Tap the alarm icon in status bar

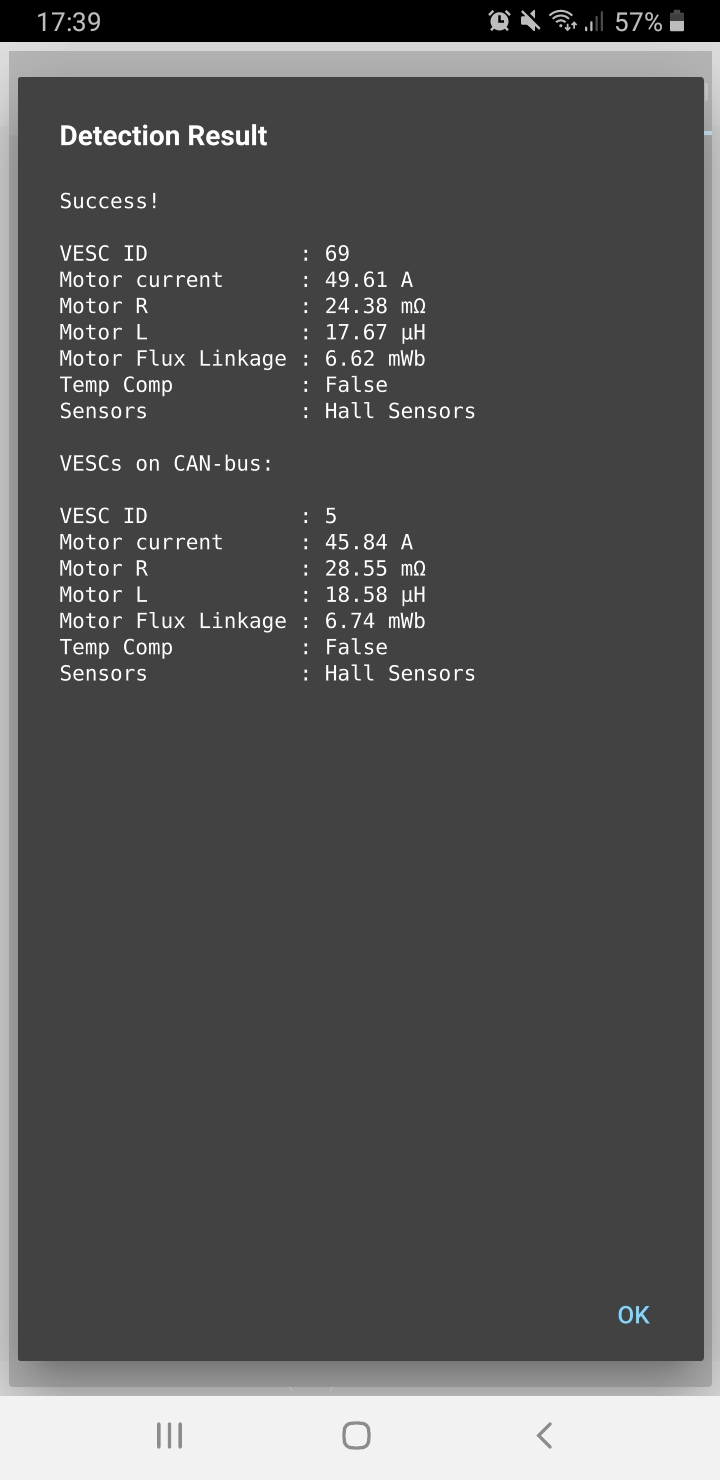click(x=499, y=21)
